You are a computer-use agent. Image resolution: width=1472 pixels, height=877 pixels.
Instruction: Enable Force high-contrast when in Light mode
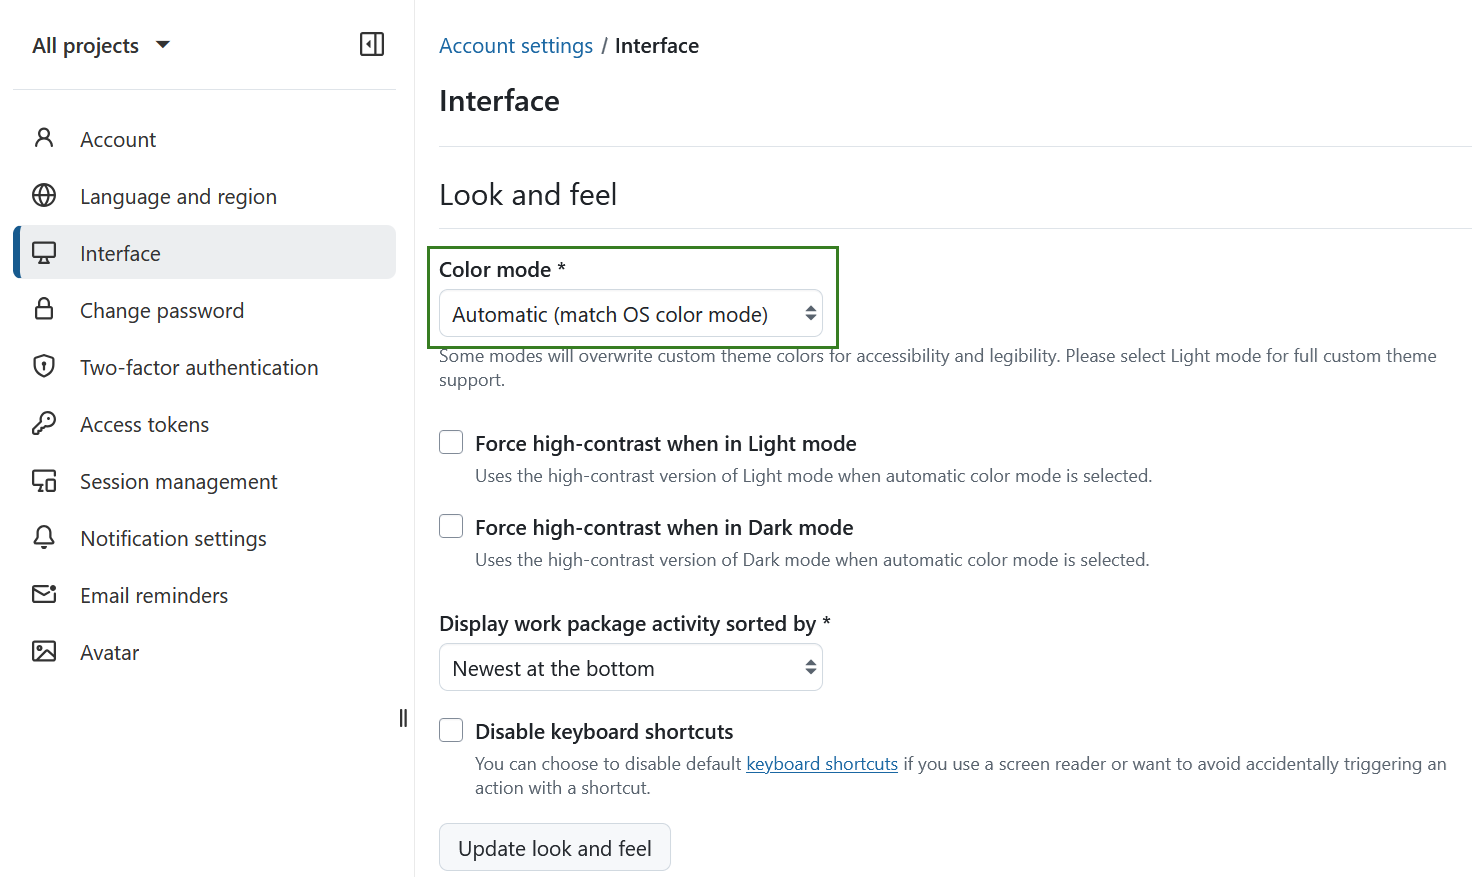[x=451, y=442]
